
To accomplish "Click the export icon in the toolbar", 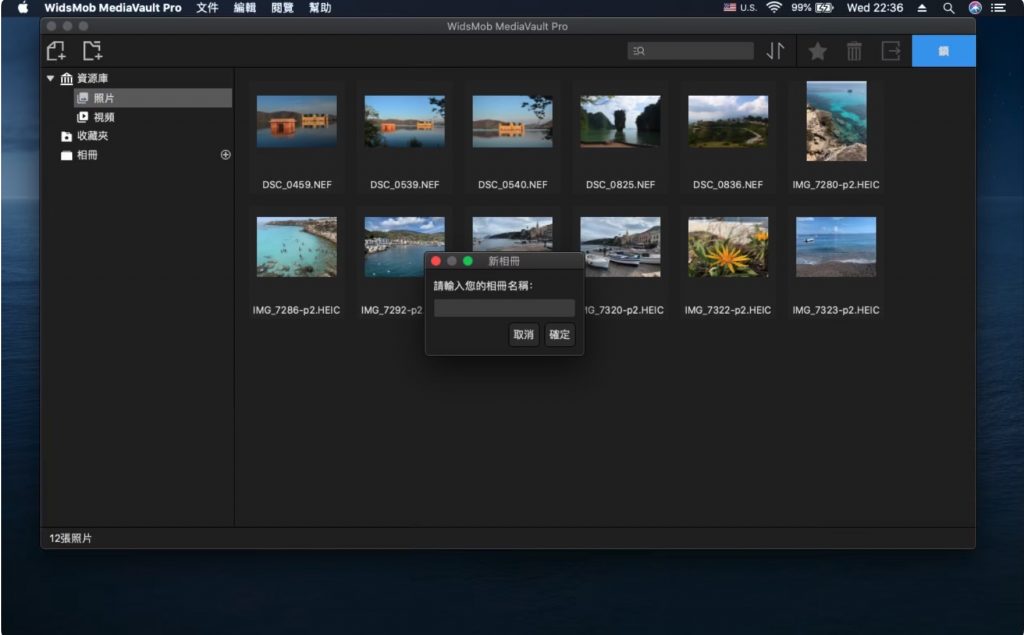I will point(892,50).
